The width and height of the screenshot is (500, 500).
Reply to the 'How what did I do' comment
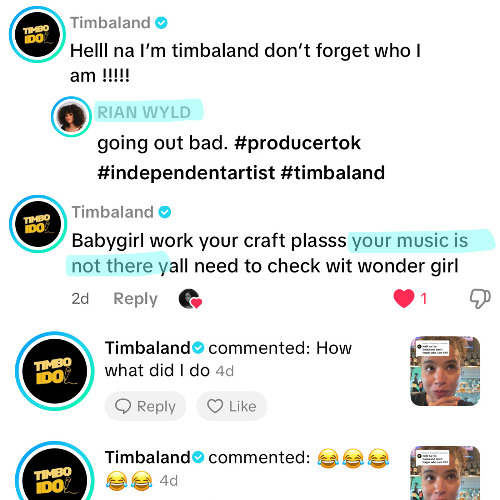pyautogui.click(x=145, y=406)
